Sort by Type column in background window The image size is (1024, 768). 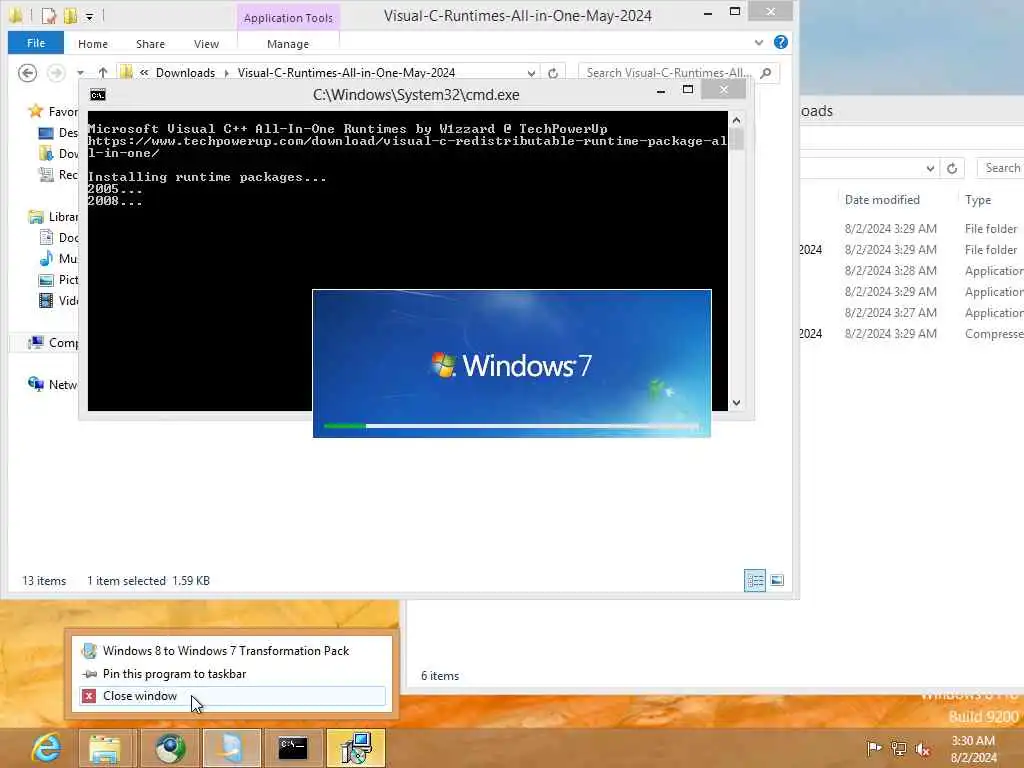coord(978,200)
